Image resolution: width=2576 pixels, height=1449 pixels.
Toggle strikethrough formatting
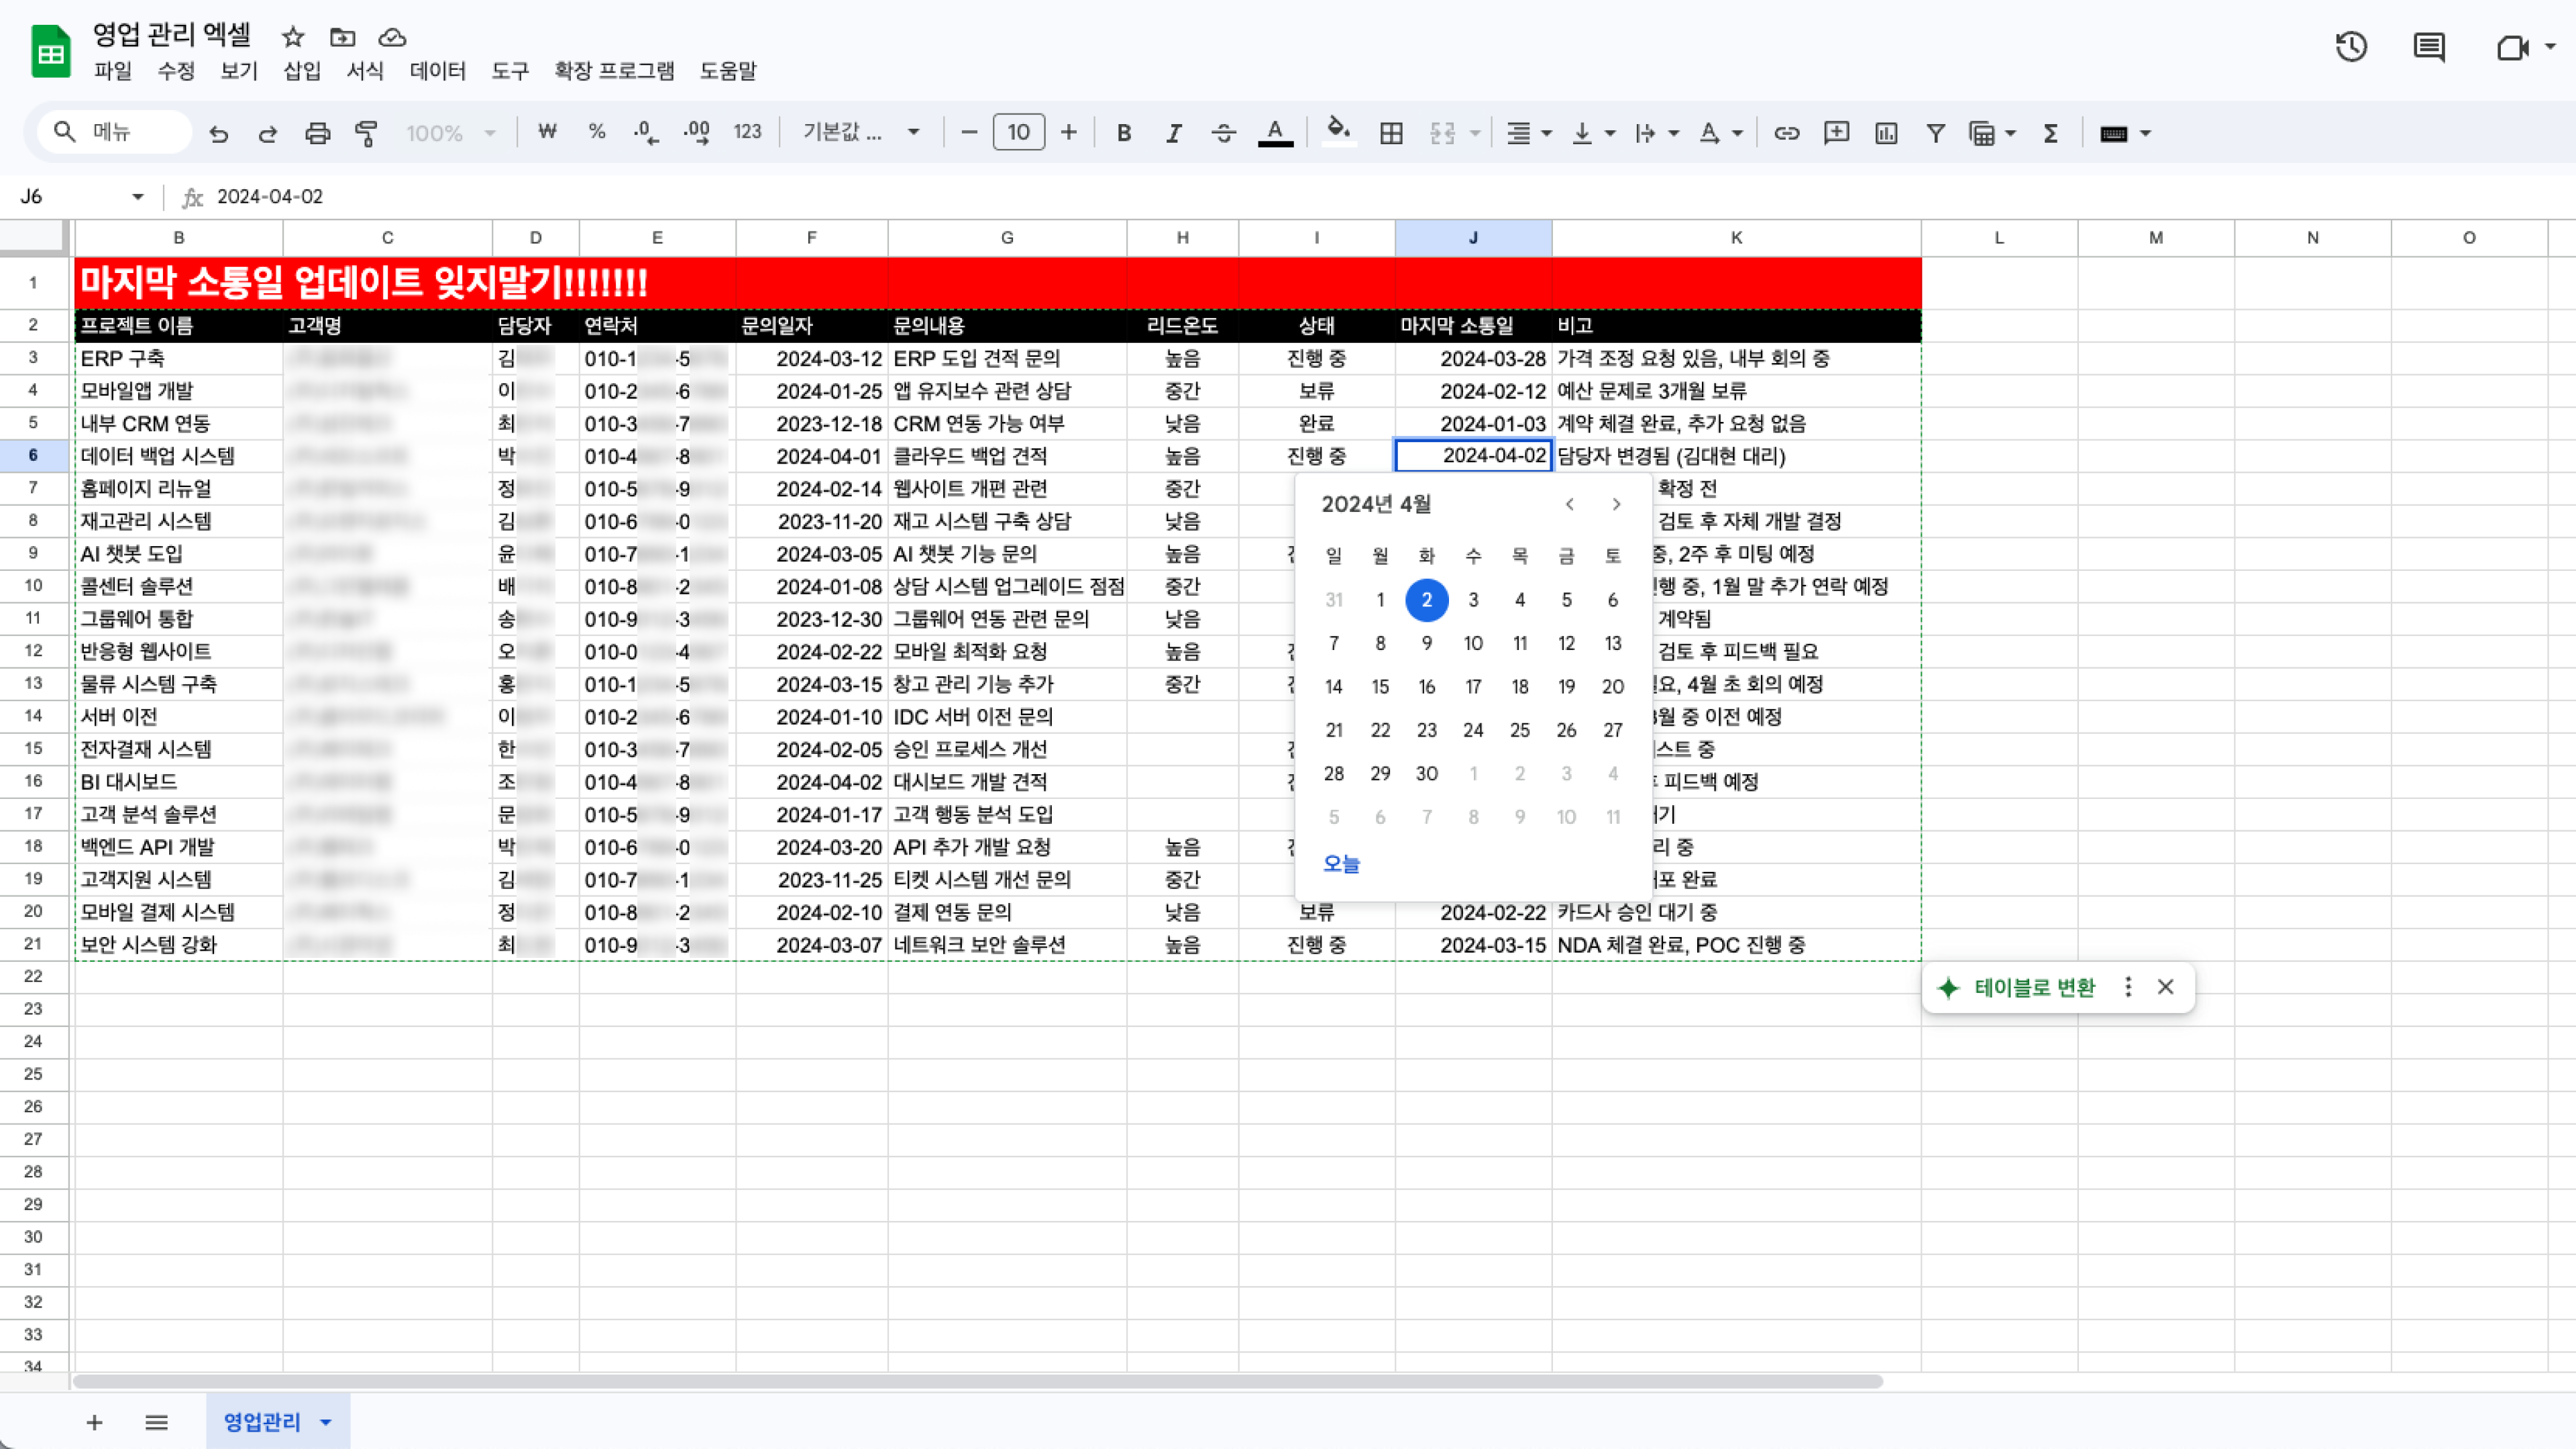coord(1224,132)
